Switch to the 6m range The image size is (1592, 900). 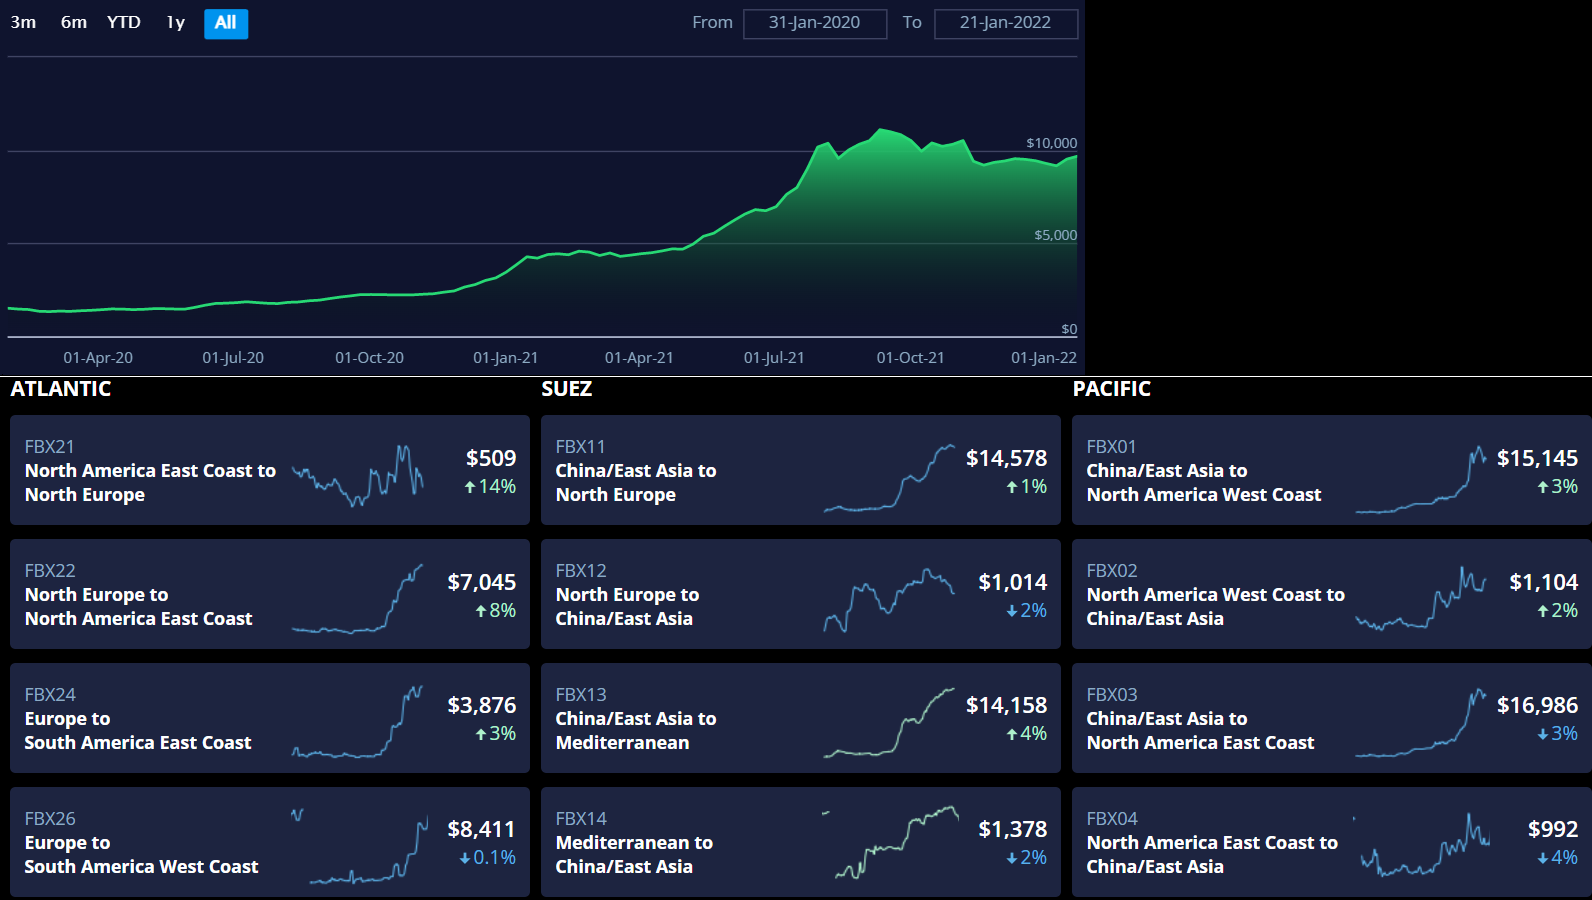pos(73,22)
